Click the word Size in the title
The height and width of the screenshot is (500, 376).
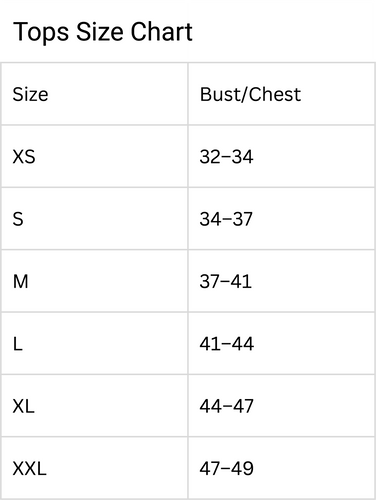click(x=100, y=32)
